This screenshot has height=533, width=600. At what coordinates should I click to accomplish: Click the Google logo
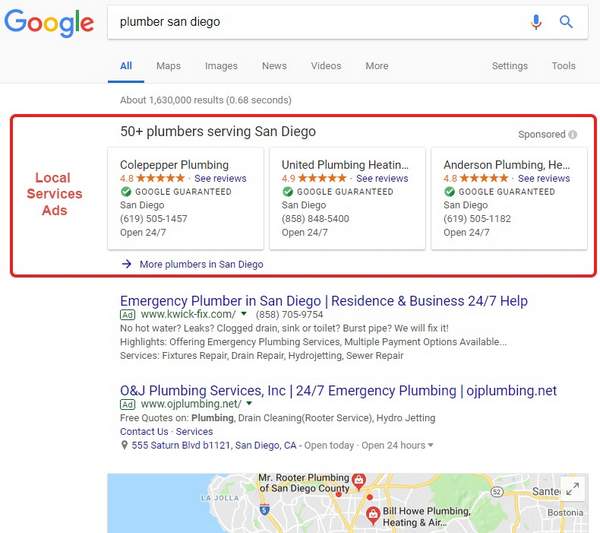tap(48, 23)
